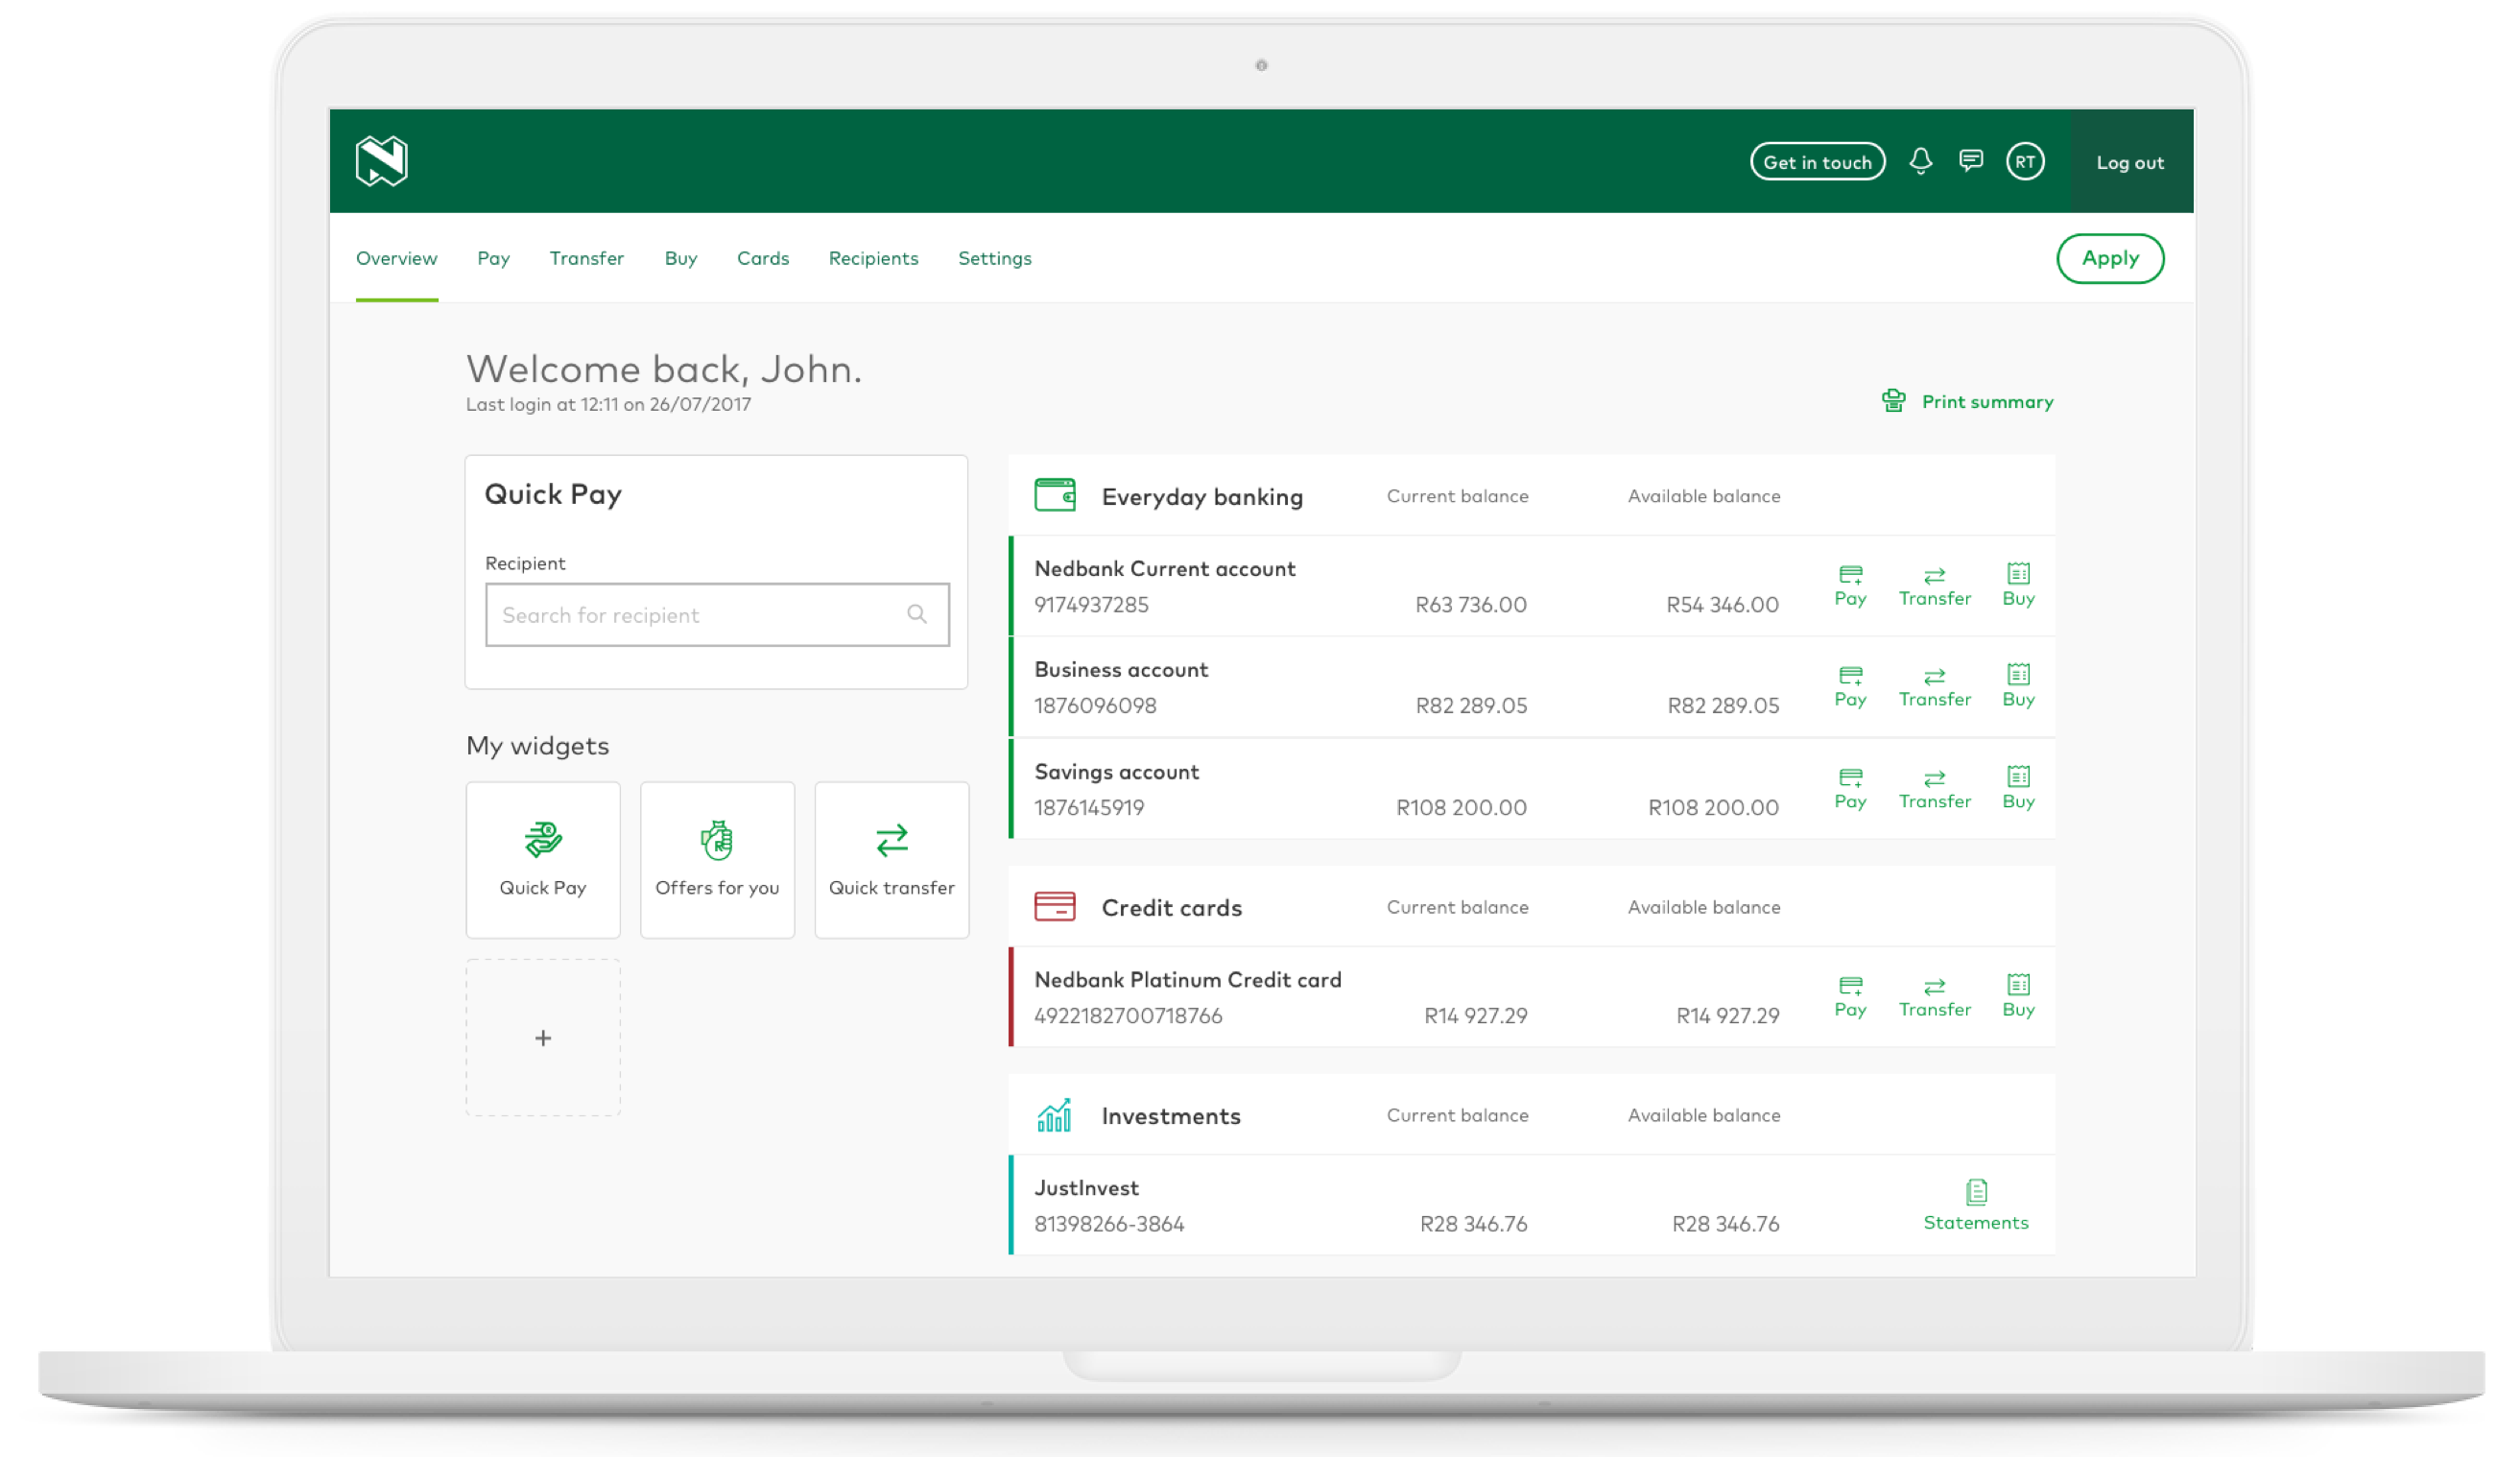Click the Transfer icon for Business account
This screenshot has width=2520, height=1457.
[1934, 685]
